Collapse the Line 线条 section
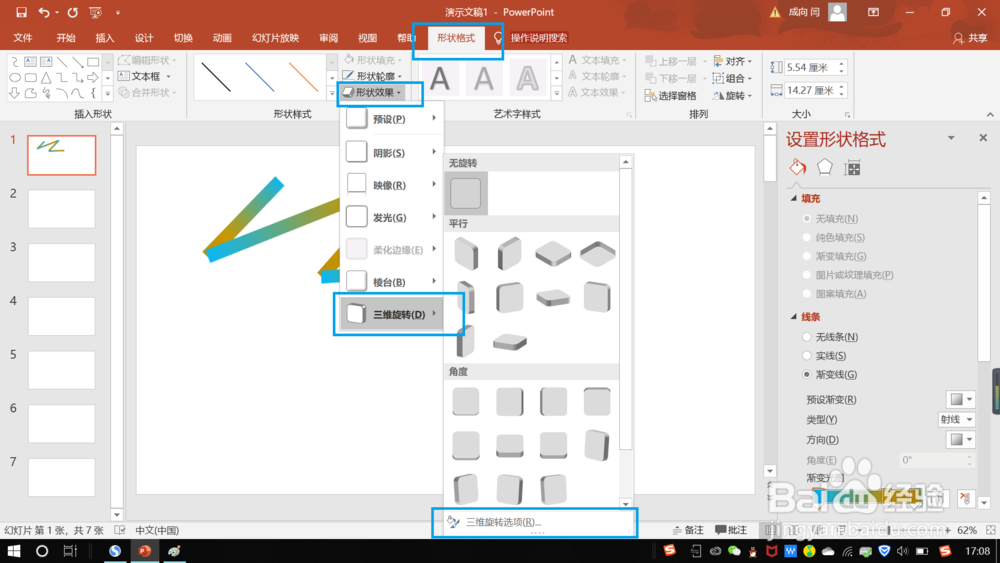The width and height of the screenshot is (1000, 563). [x=794, y=316]
